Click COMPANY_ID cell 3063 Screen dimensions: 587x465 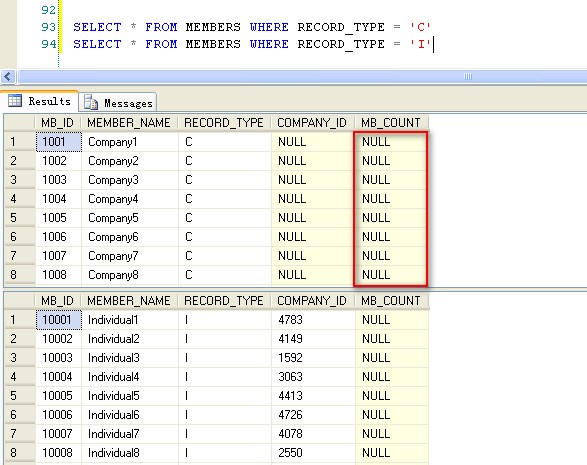(313, 377)
